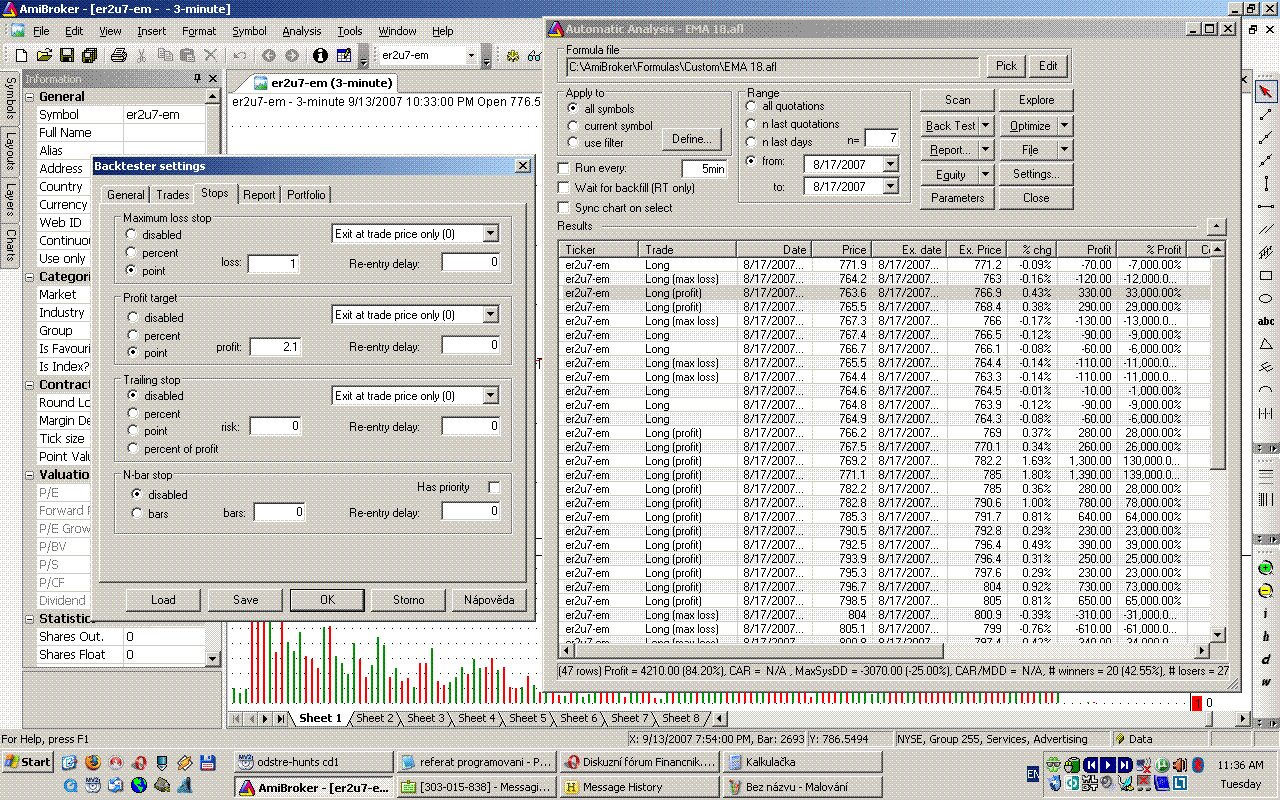Click the Open folder toolbar icon
1280x800 pixels.
[44, 56]
